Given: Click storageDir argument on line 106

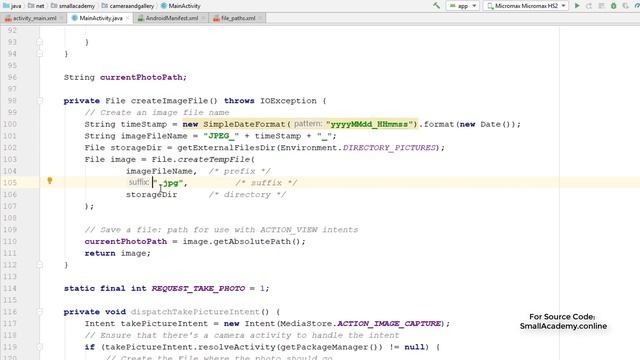Looking at the screenshot, I should click(x=151, y=194).
